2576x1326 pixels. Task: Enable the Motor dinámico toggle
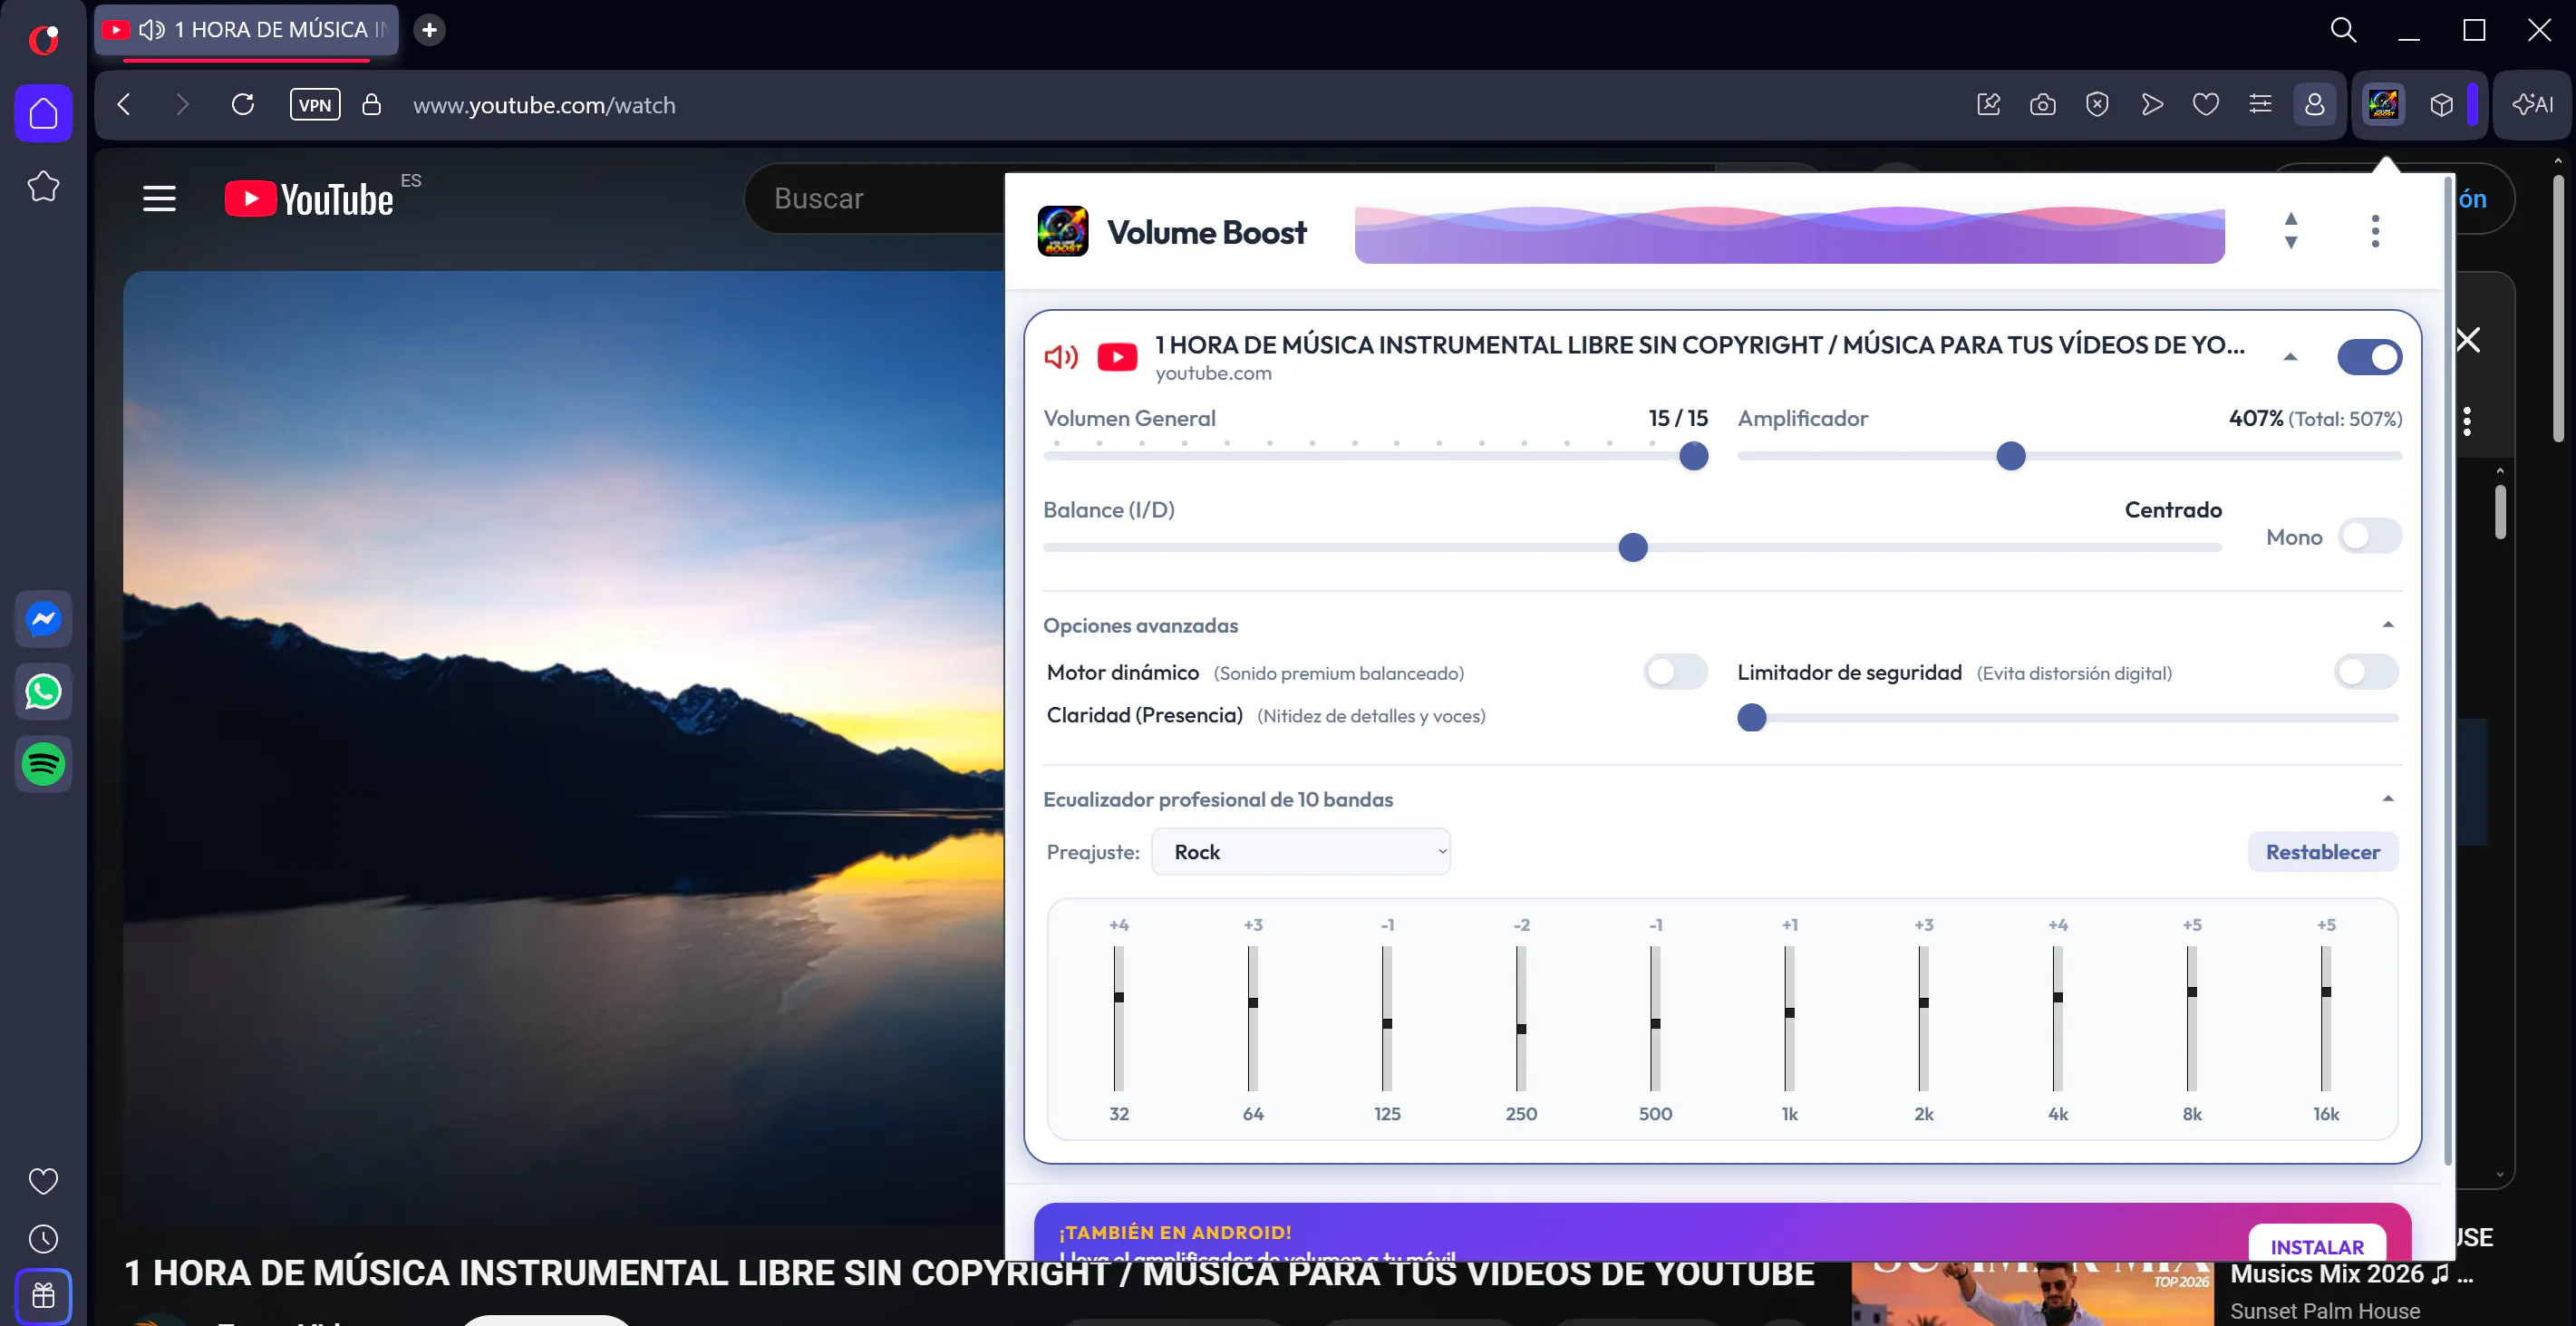pyautogui.click(x=1676, y=672)
